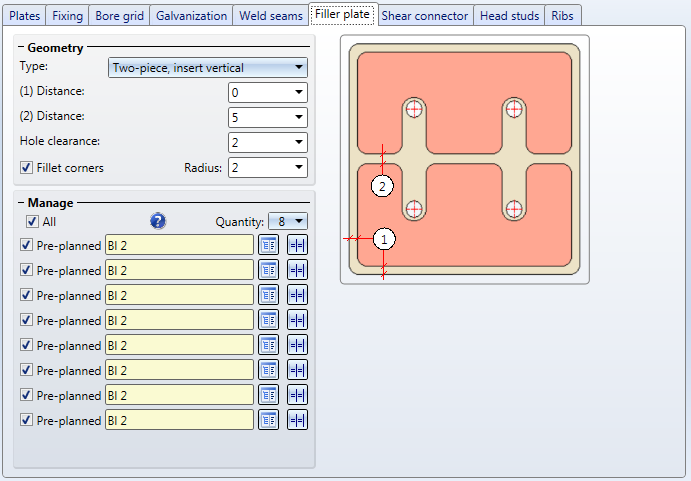Open the Shear connector tab

click(424, 16)
